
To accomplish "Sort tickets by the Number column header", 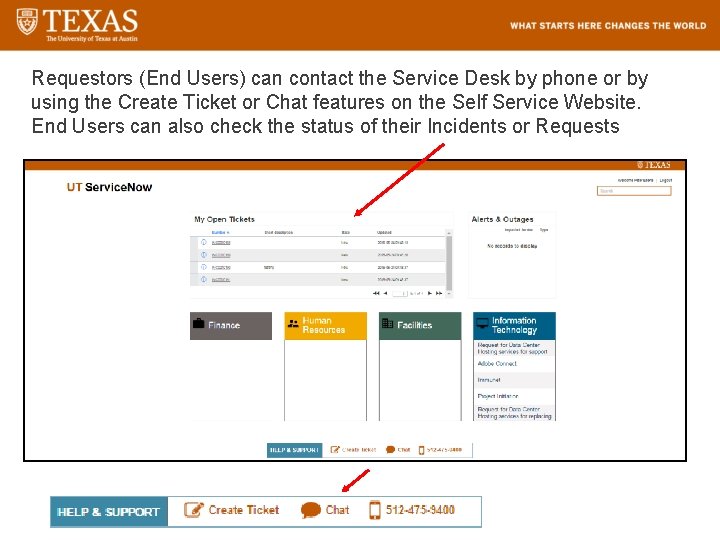I will pos(220,232).
